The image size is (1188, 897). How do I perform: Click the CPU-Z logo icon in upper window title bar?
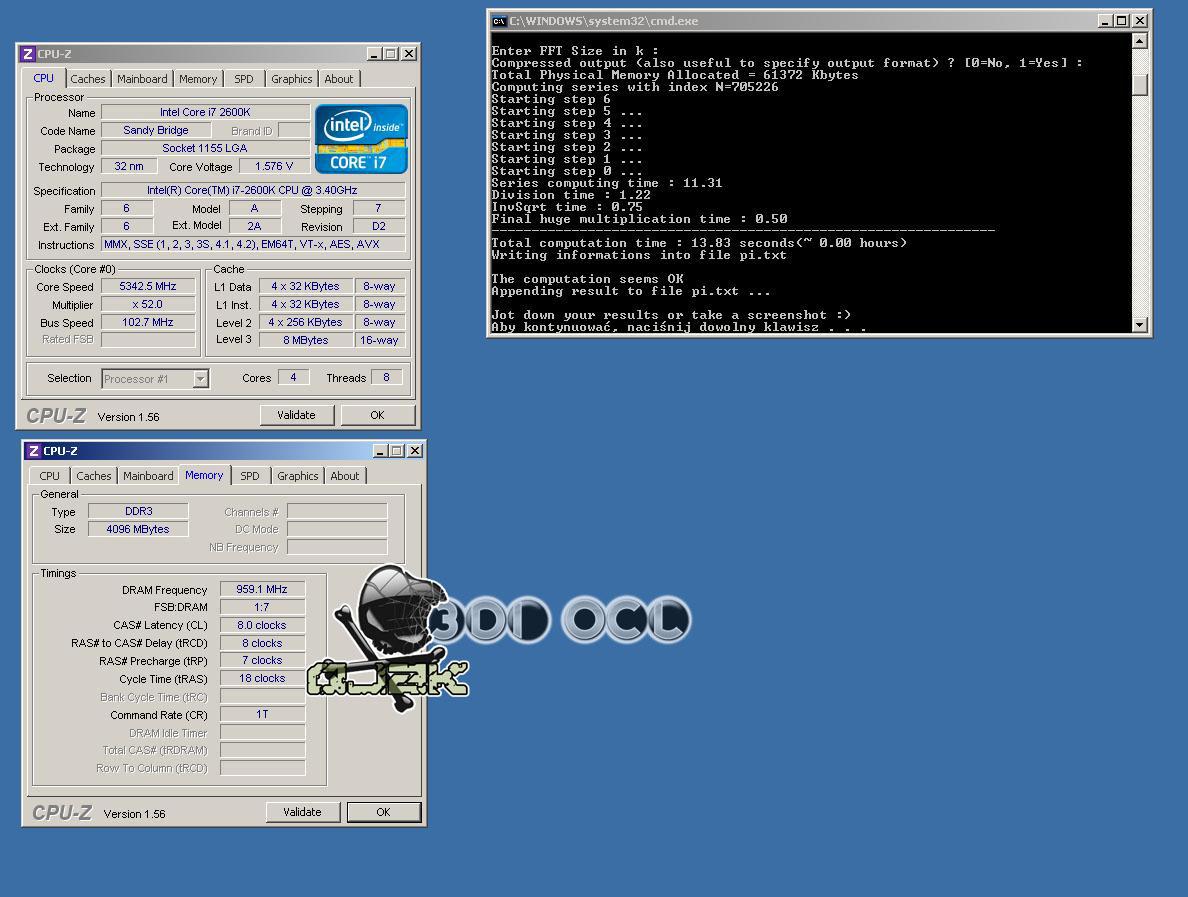point(27,54)
